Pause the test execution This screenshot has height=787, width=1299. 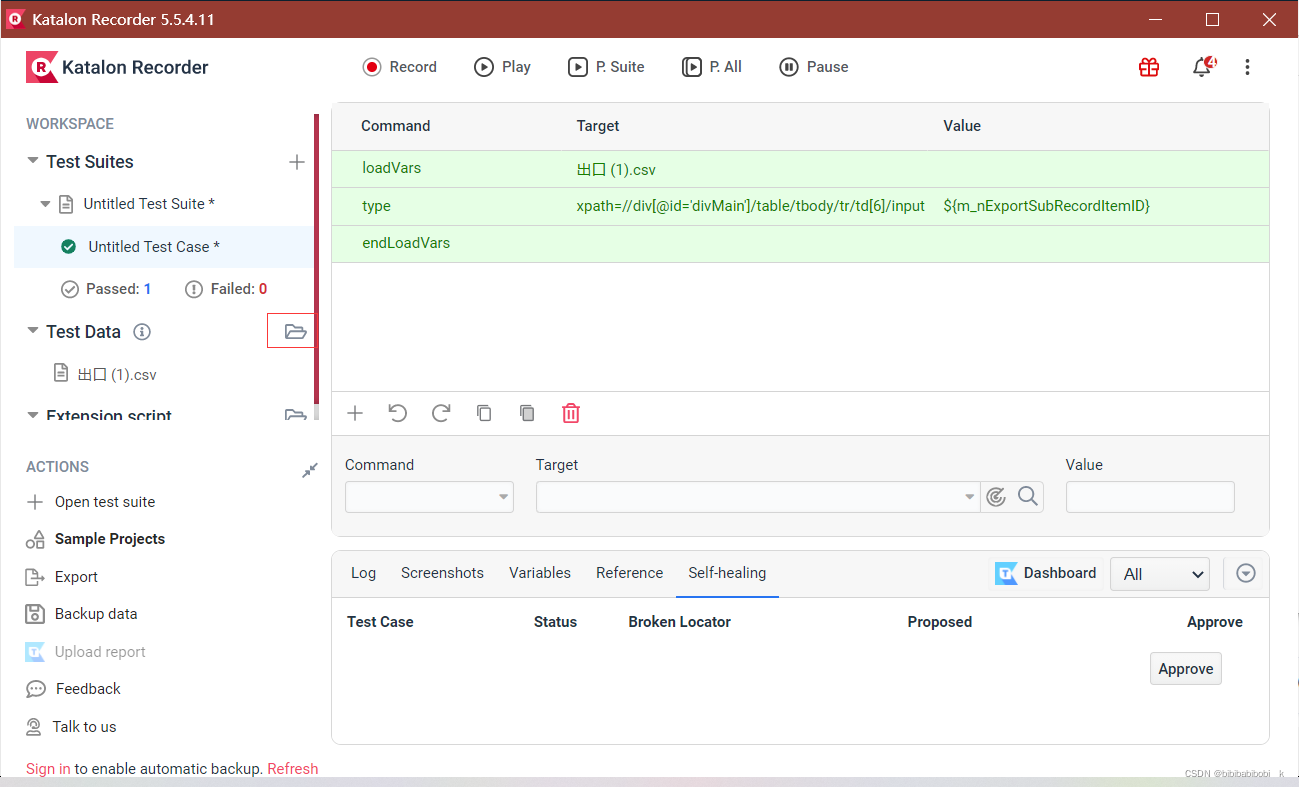pos(814,67)
